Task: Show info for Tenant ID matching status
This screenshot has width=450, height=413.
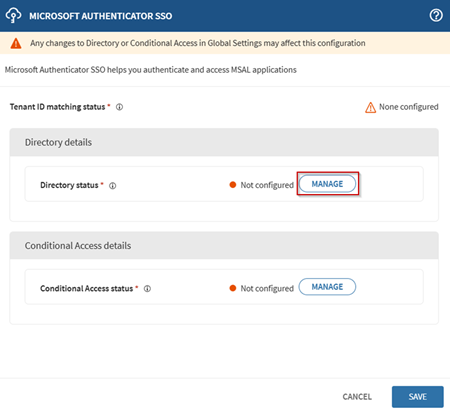Action: (119, 107)
